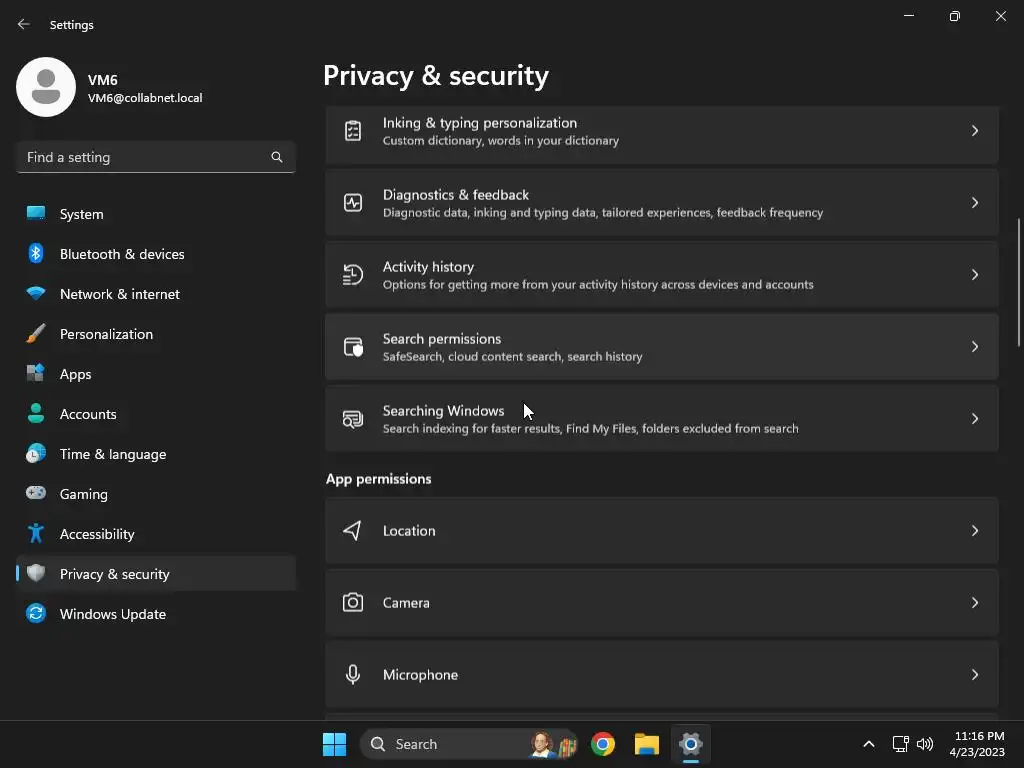The height and width of the screenshot is (768, 1024).
Task: Click the Camera icon
Action: tap(353, 603)
